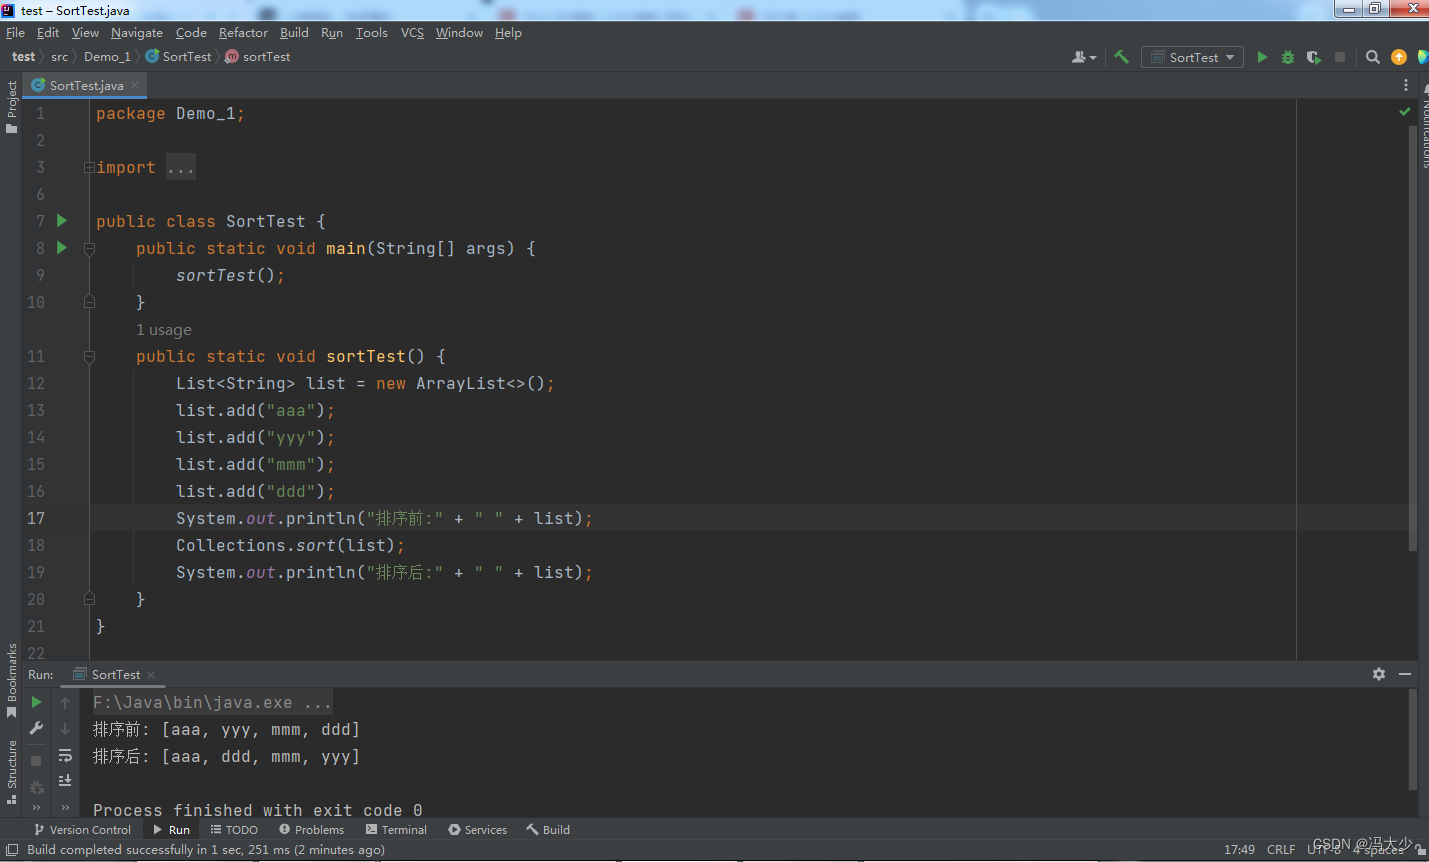Run SortTest with the toolbar play icon
Image resolution: width=1429 pixels, height=862 pixels.
[1262, 57]
